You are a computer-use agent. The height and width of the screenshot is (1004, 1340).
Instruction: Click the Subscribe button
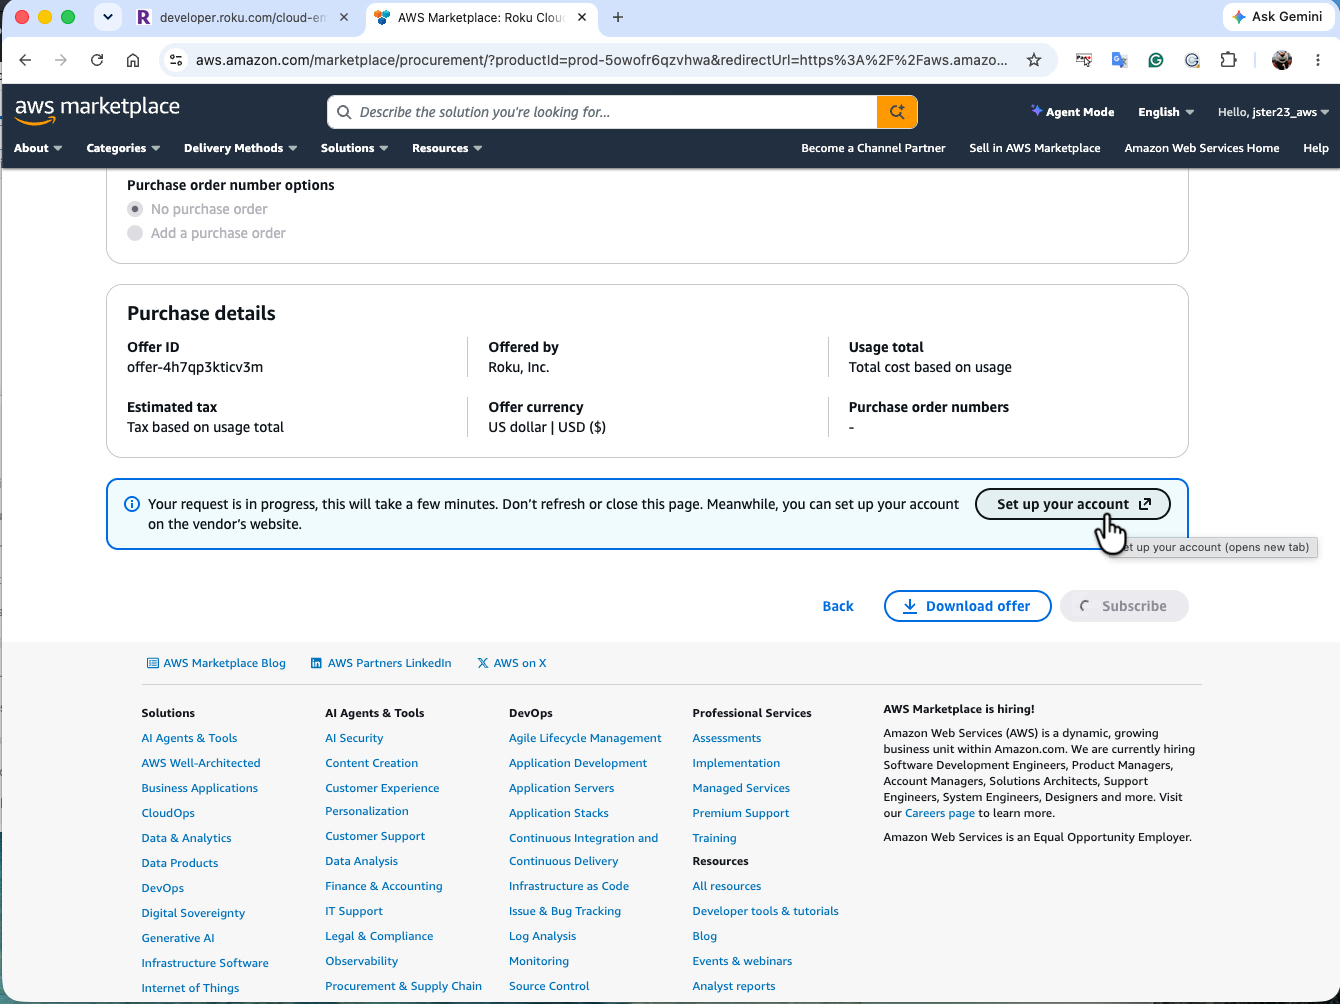pyautogui.click(x=1124, y=606)
